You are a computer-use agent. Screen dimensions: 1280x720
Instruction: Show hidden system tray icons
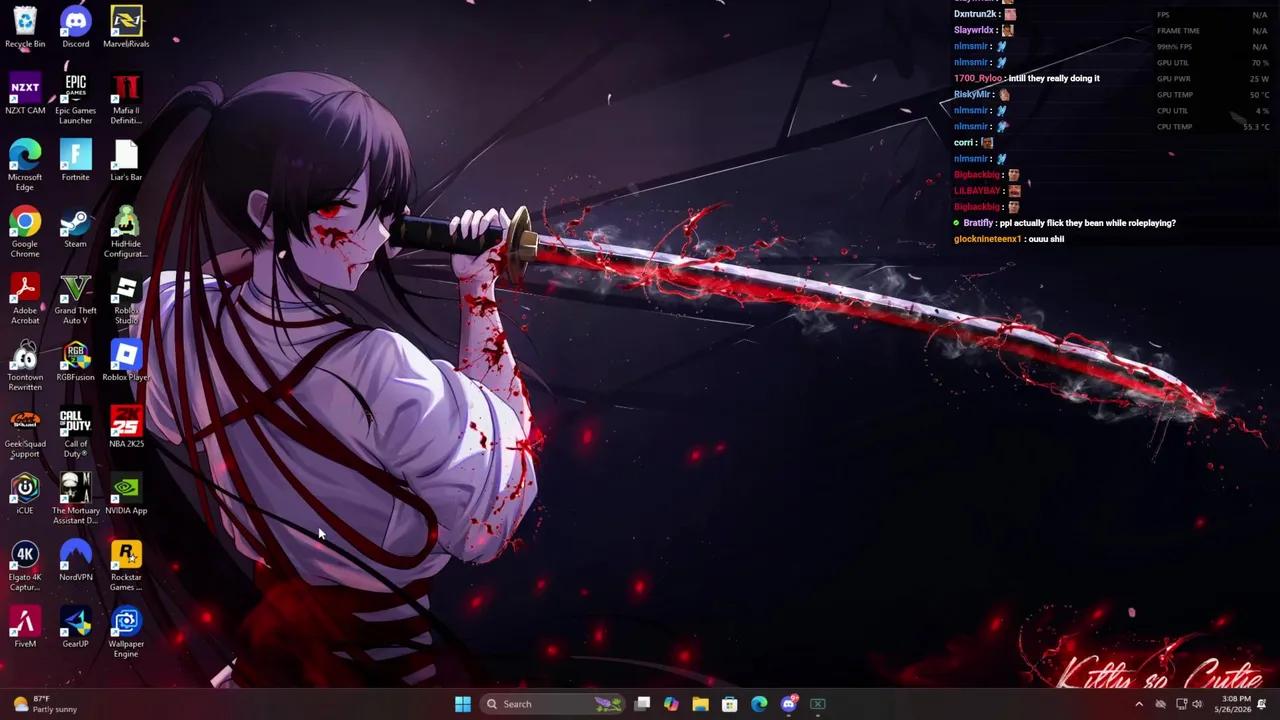tap(1138, 704)
